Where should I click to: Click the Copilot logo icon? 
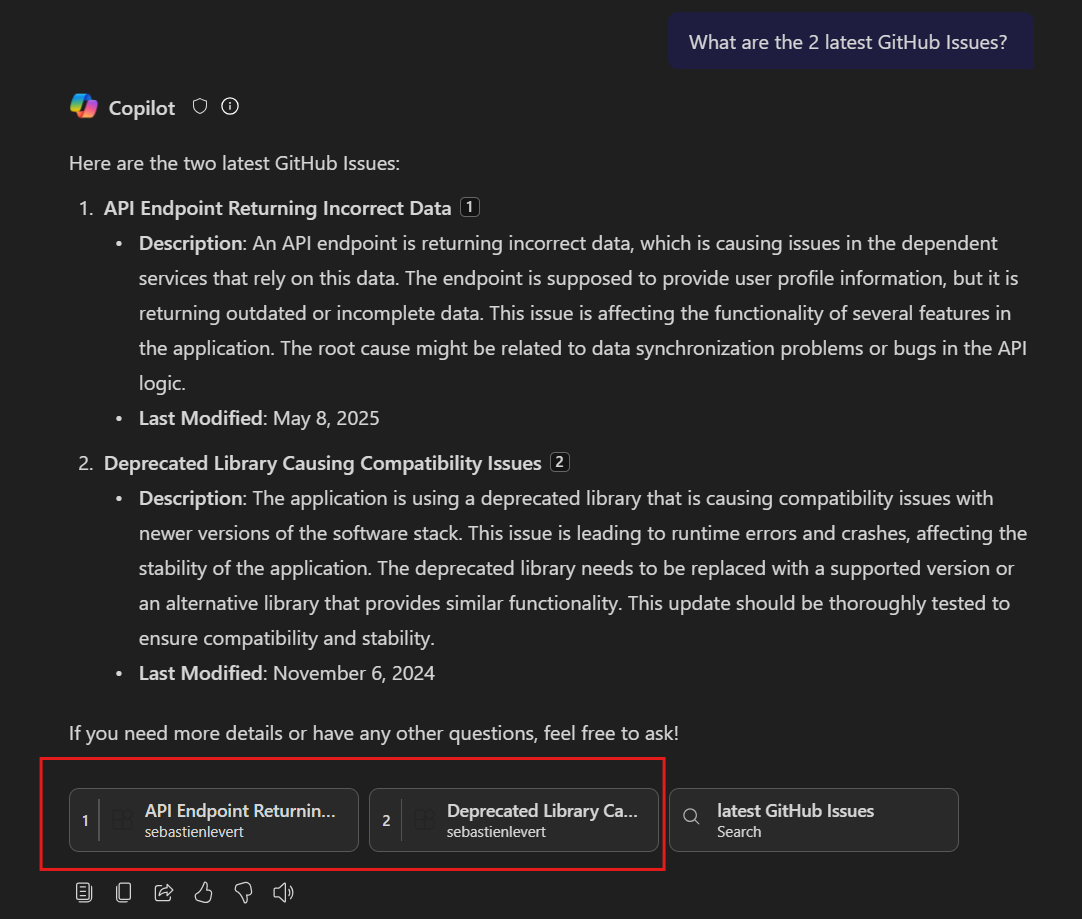point(84,105)
